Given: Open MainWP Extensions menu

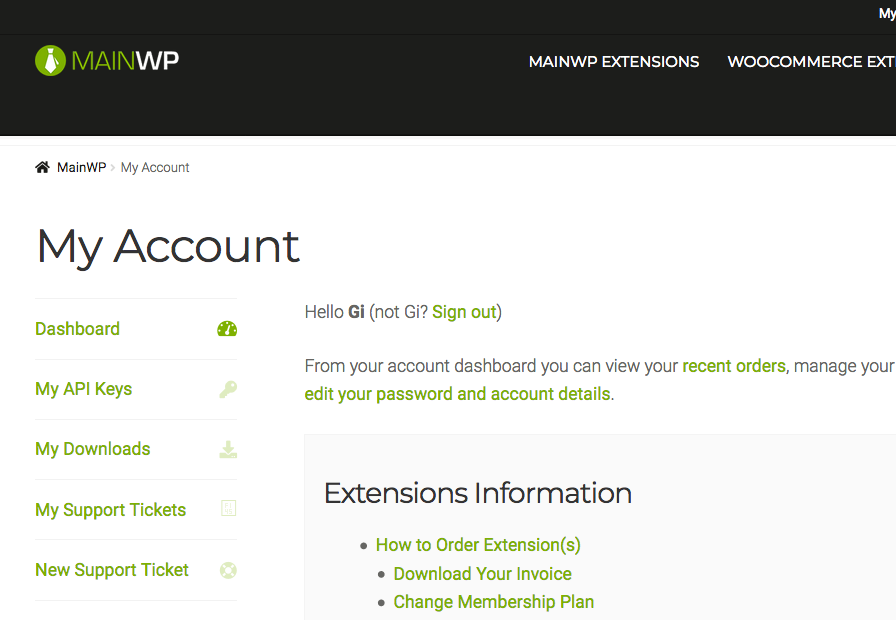Looking at the screenshot, I should 614,62.
